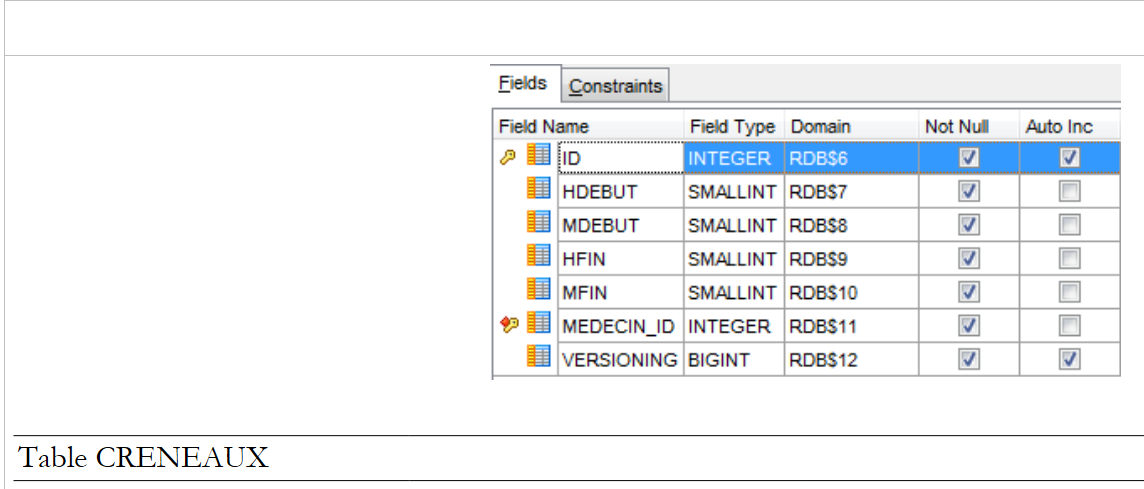Screen dimensions: 1144x489
Task: Open the Fields tab
Action: pos(523,83)
